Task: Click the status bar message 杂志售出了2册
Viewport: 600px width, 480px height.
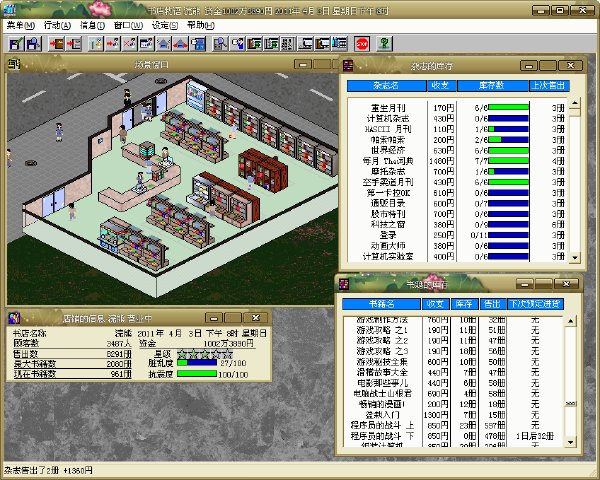Action: pyautogui.click(x=48, y=470)
